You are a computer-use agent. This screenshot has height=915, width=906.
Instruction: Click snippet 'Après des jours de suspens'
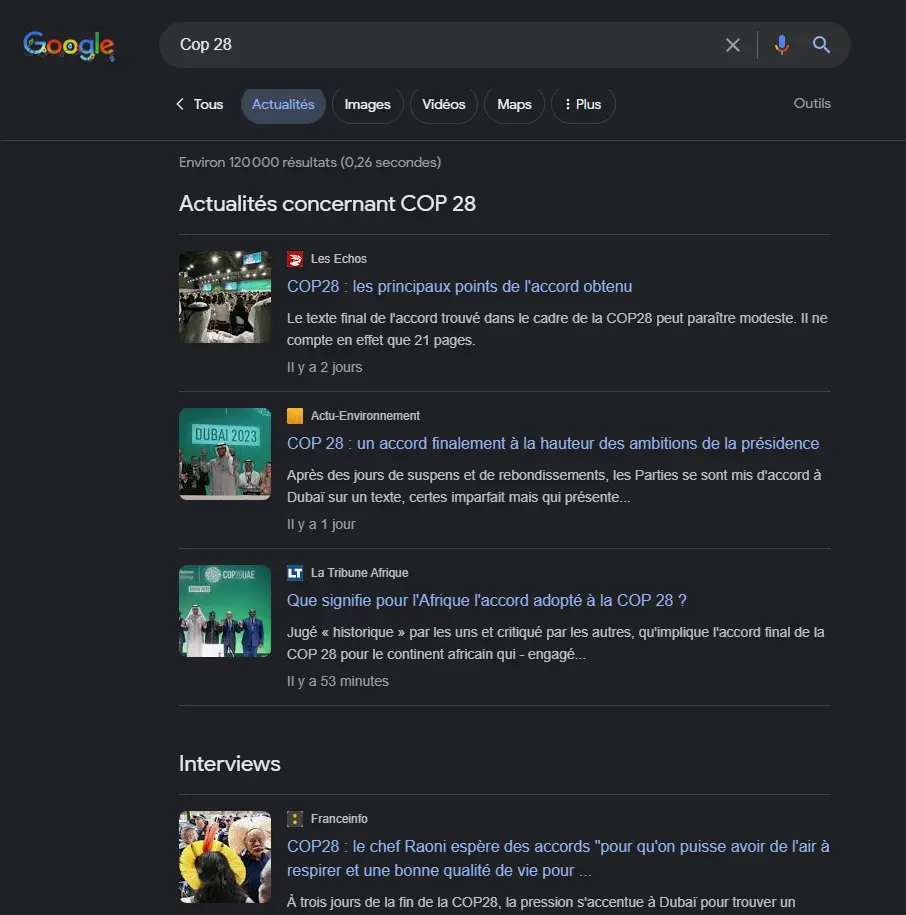554,486
